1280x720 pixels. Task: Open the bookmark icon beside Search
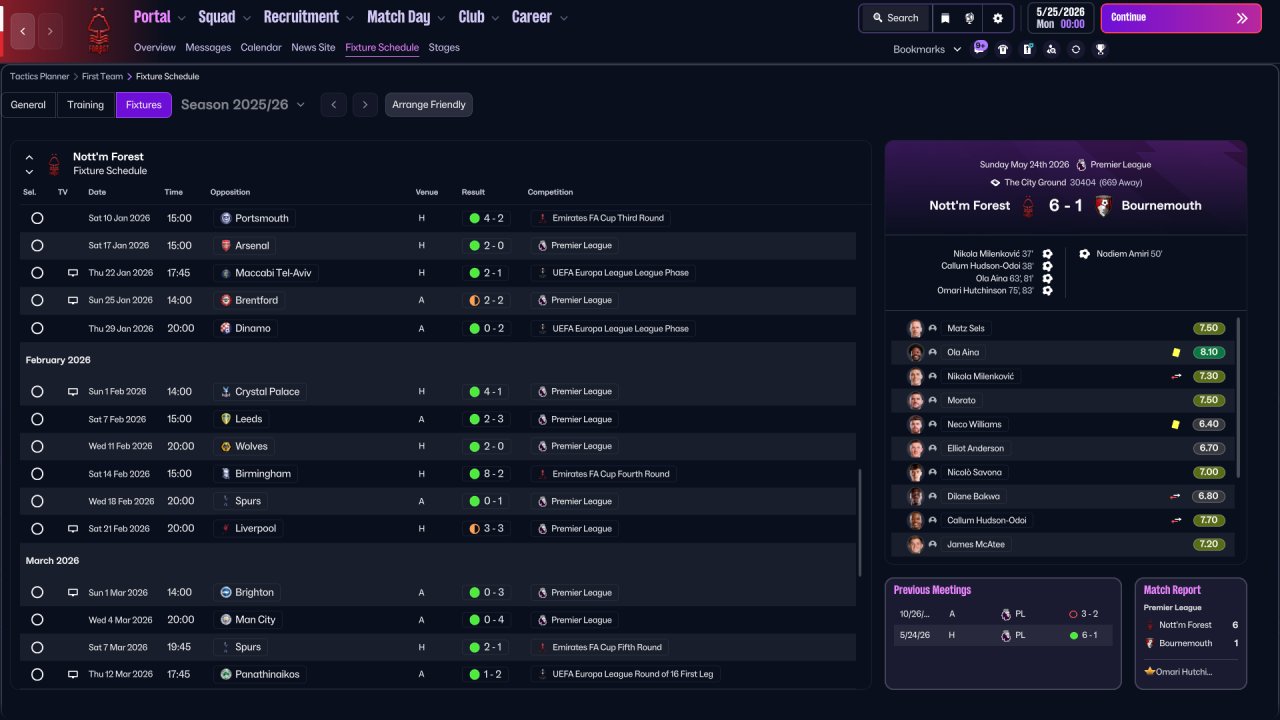point(945,18)
